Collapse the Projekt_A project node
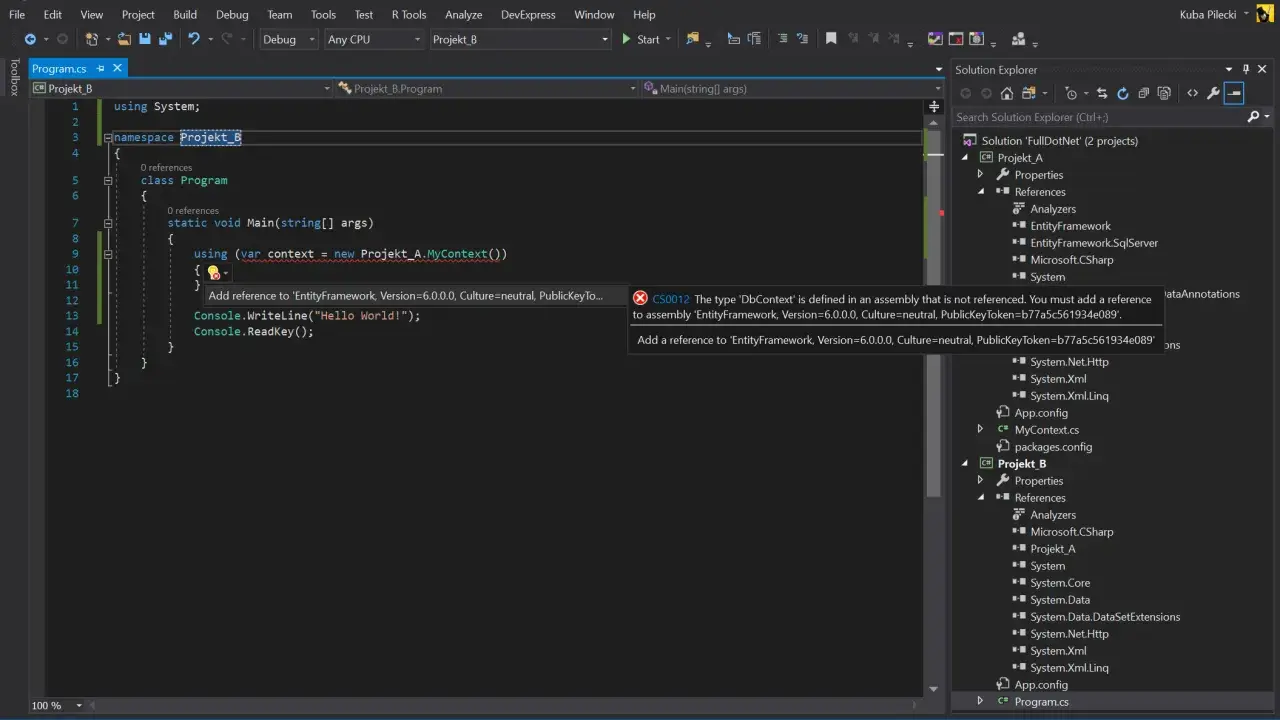The height and width of the screenshot is (720, 1280). pos(966,157)
